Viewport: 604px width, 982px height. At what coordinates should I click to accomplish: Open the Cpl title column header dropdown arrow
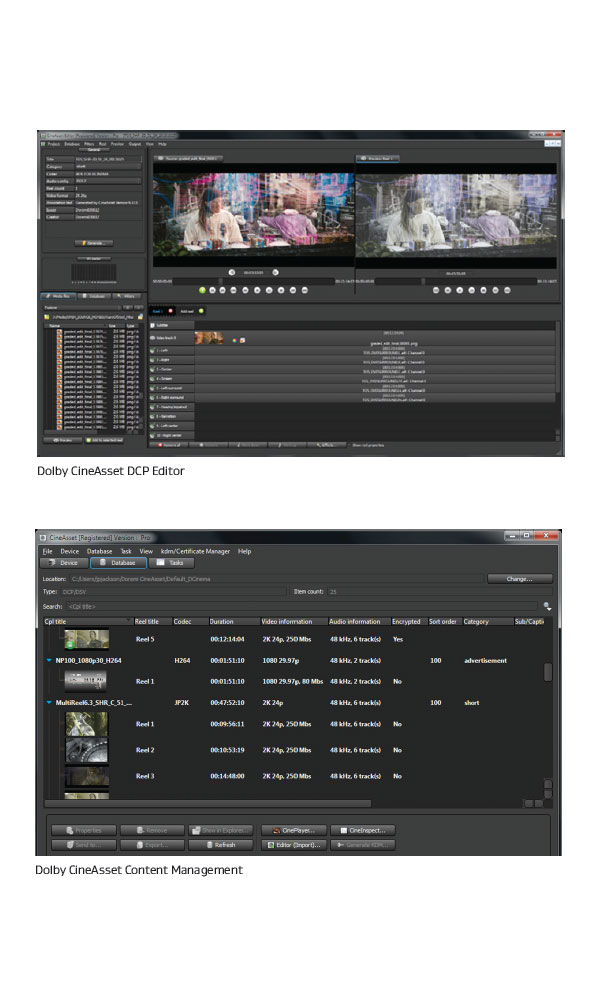tap(128, 622)
